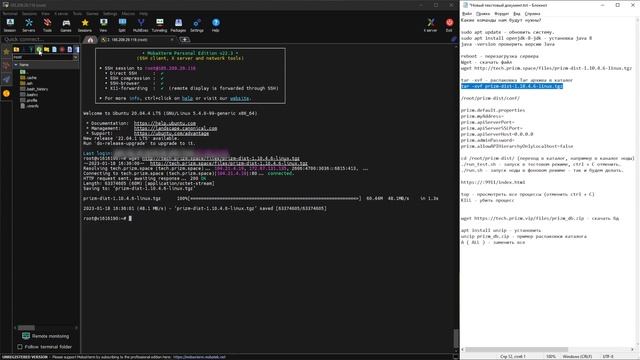
Task: Open the Вид menu in Notepad
Action: 516,14
